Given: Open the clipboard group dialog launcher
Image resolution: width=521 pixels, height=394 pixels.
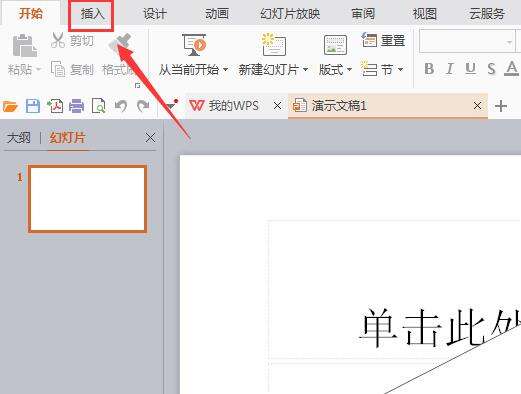Looking at the screenshot, I should (x=137, y=86).
